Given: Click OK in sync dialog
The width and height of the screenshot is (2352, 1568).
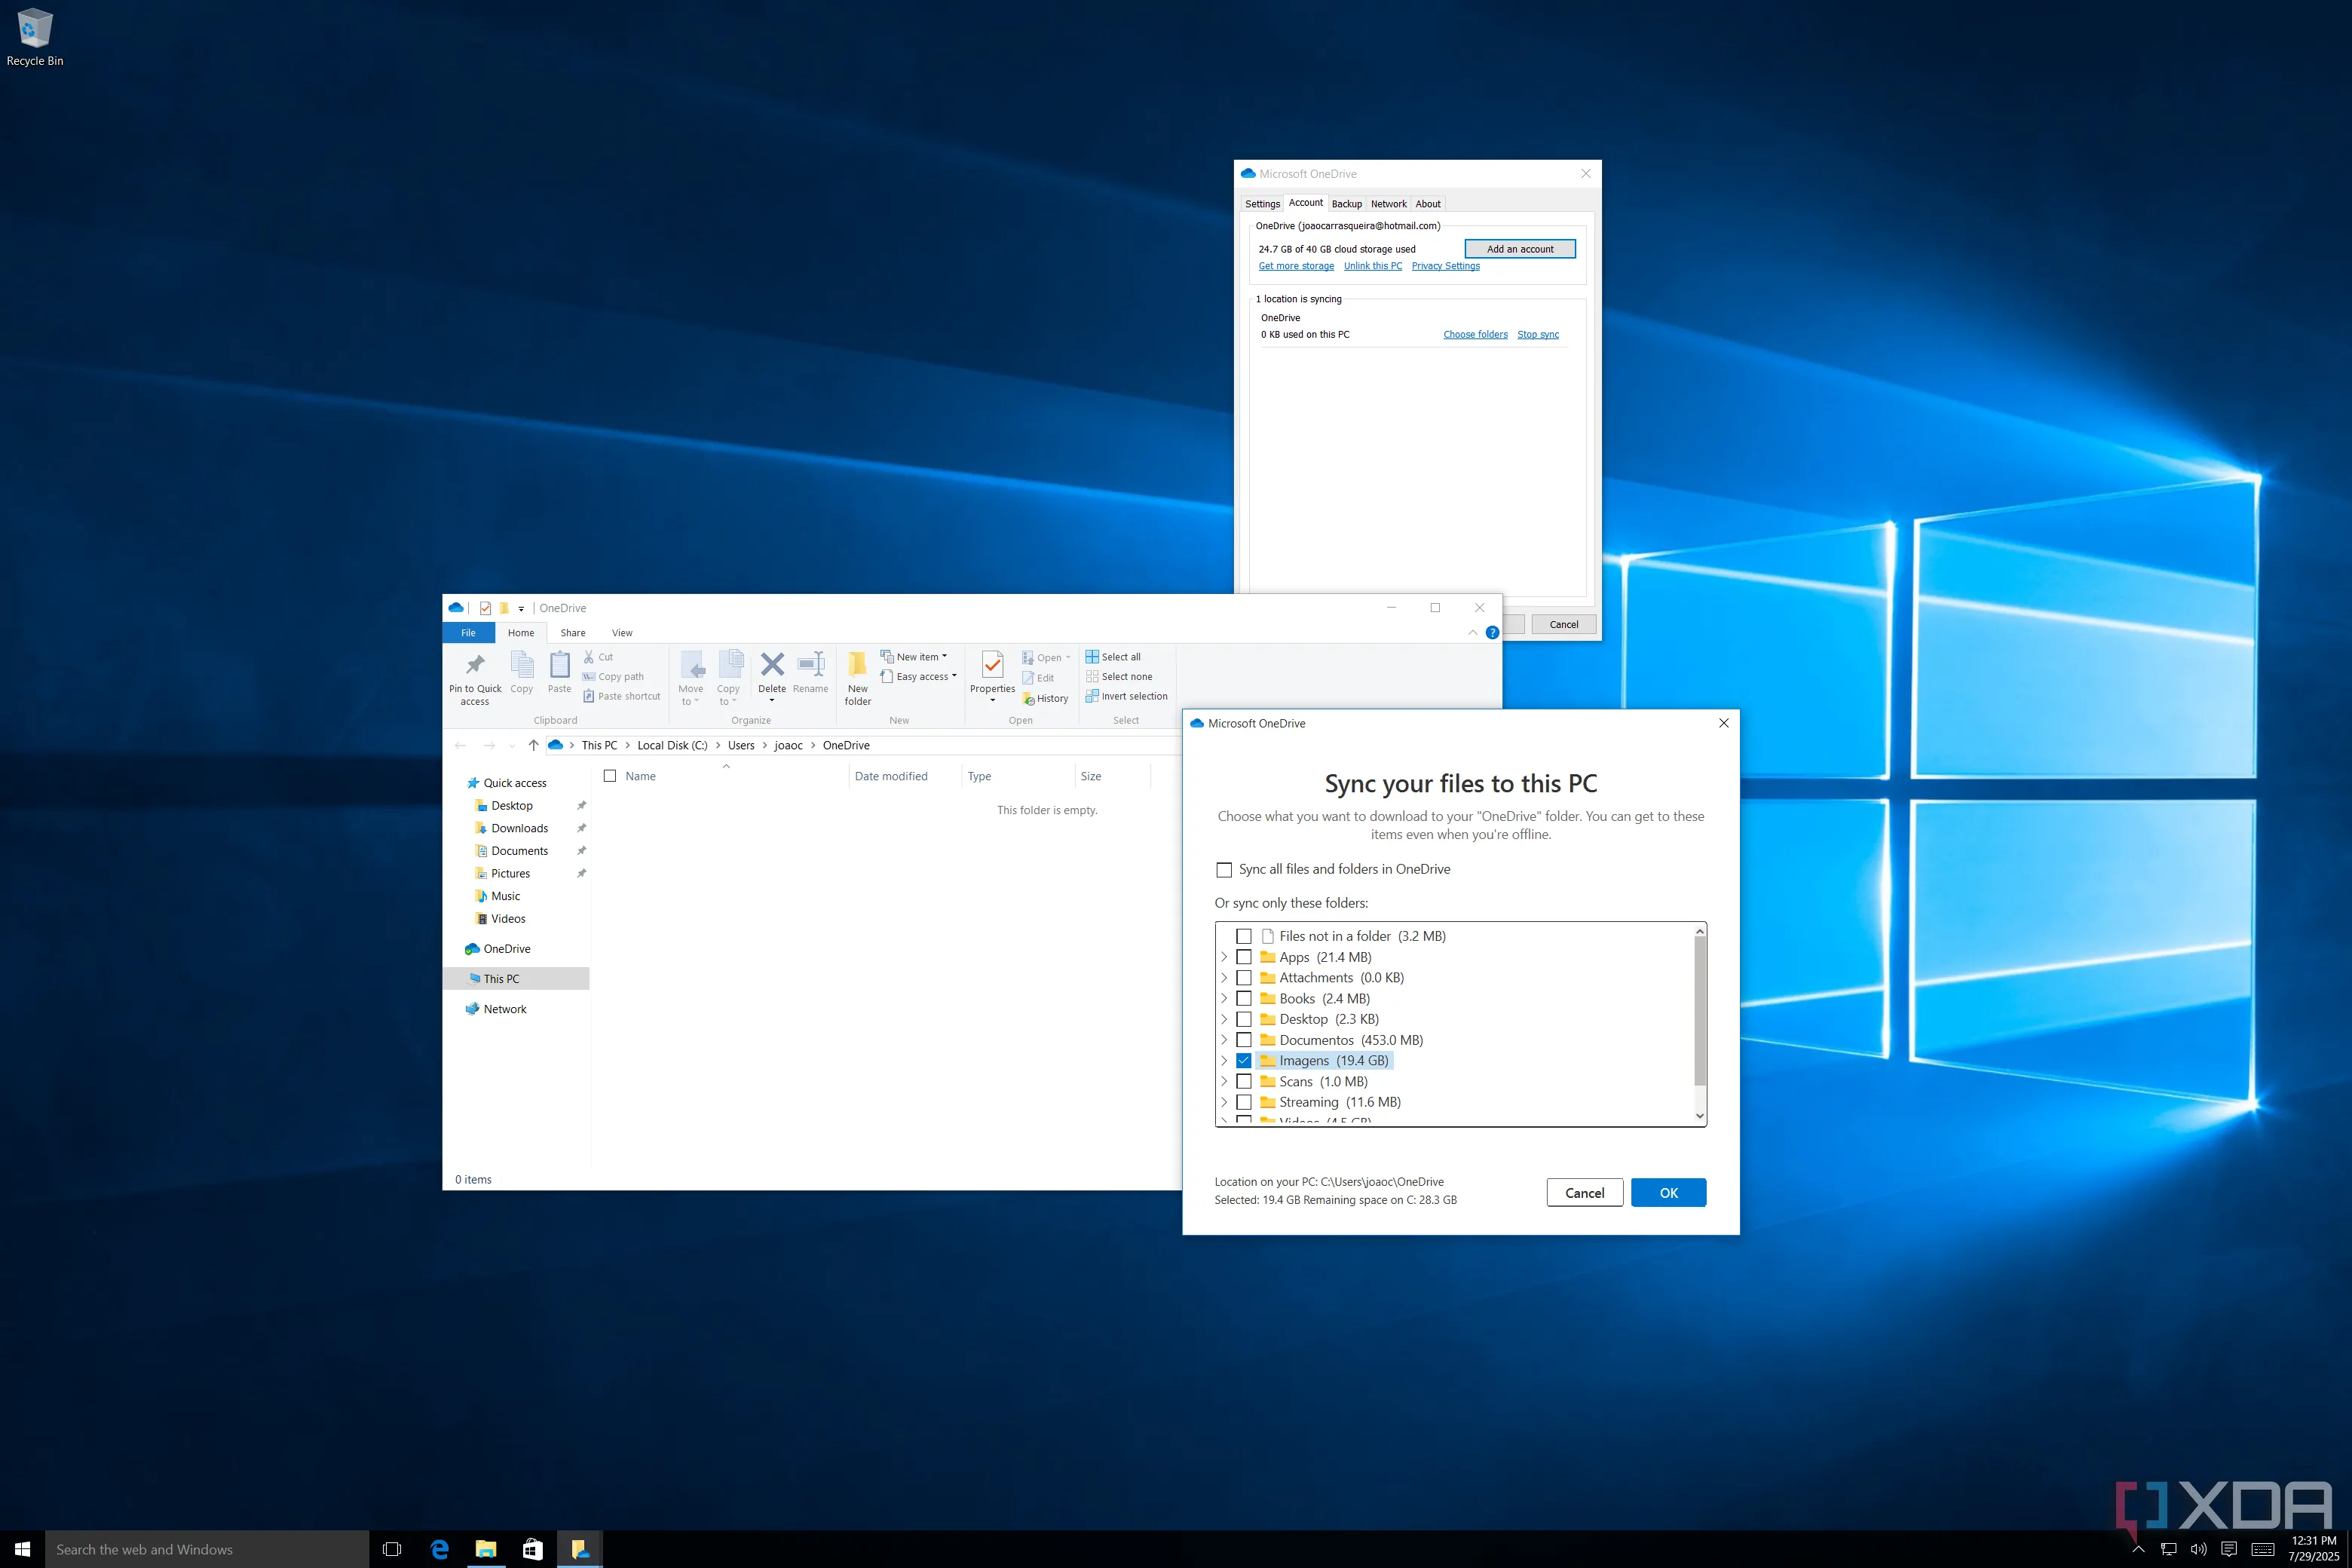Looking at the screenshot, I should (1668, 1193).
